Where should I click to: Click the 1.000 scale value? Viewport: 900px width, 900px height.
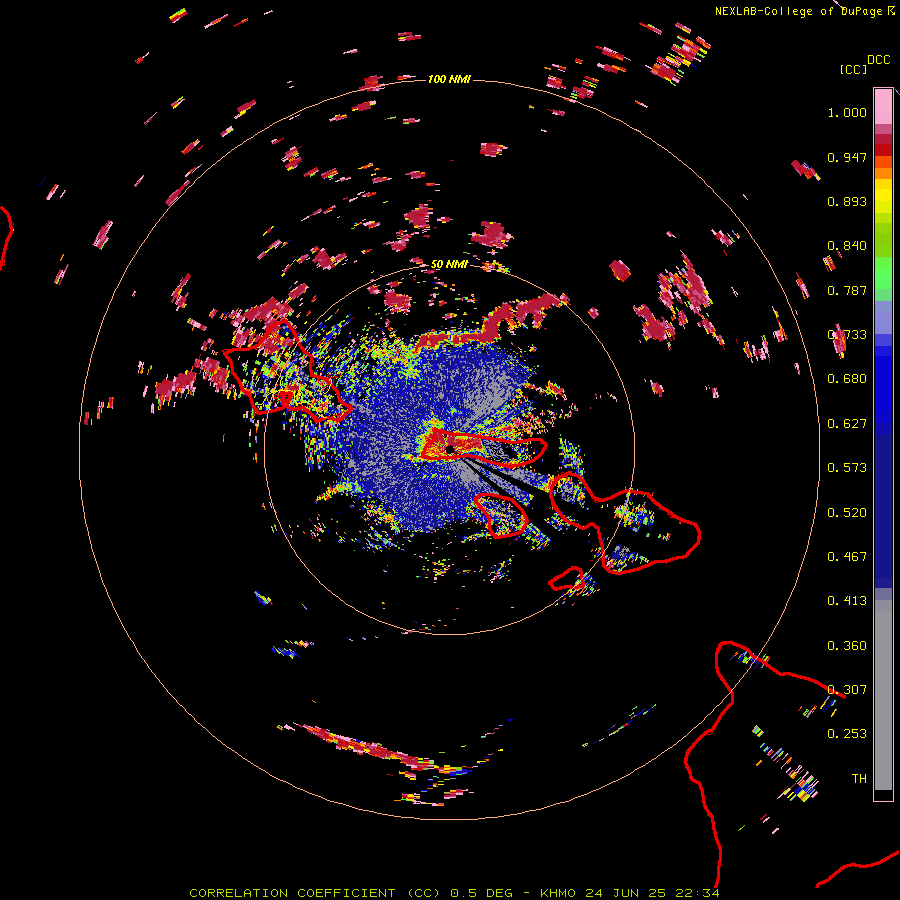point(847,112)
